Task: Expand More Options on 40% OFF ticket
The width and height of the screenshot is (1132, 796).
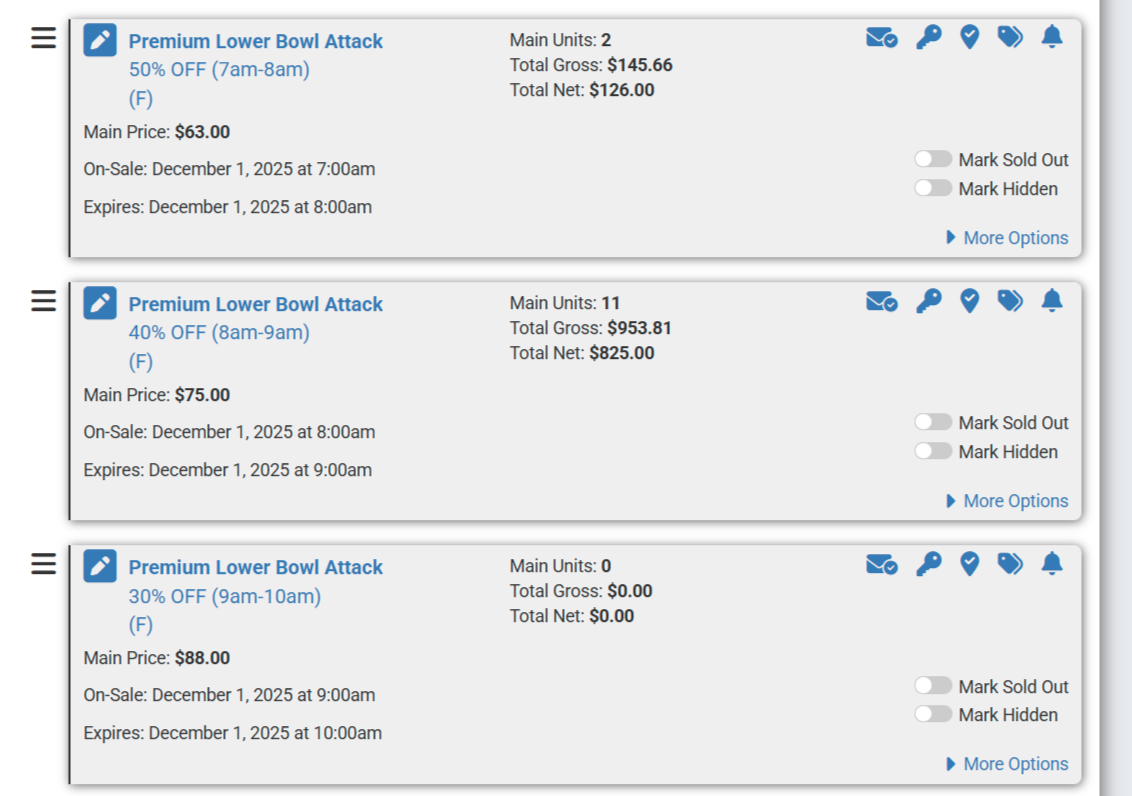Action: (x=1007, y=501)
